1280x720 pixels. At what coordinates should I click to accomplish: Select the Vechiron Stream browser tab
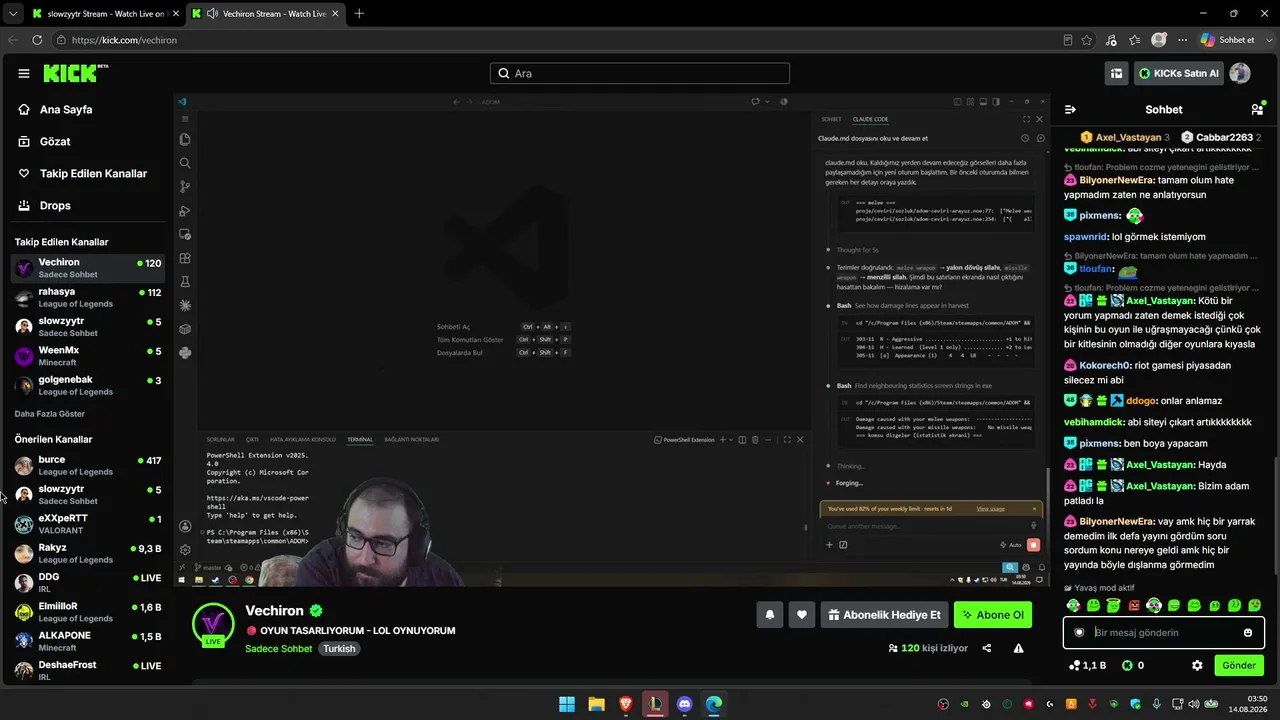tap(264, 13)
